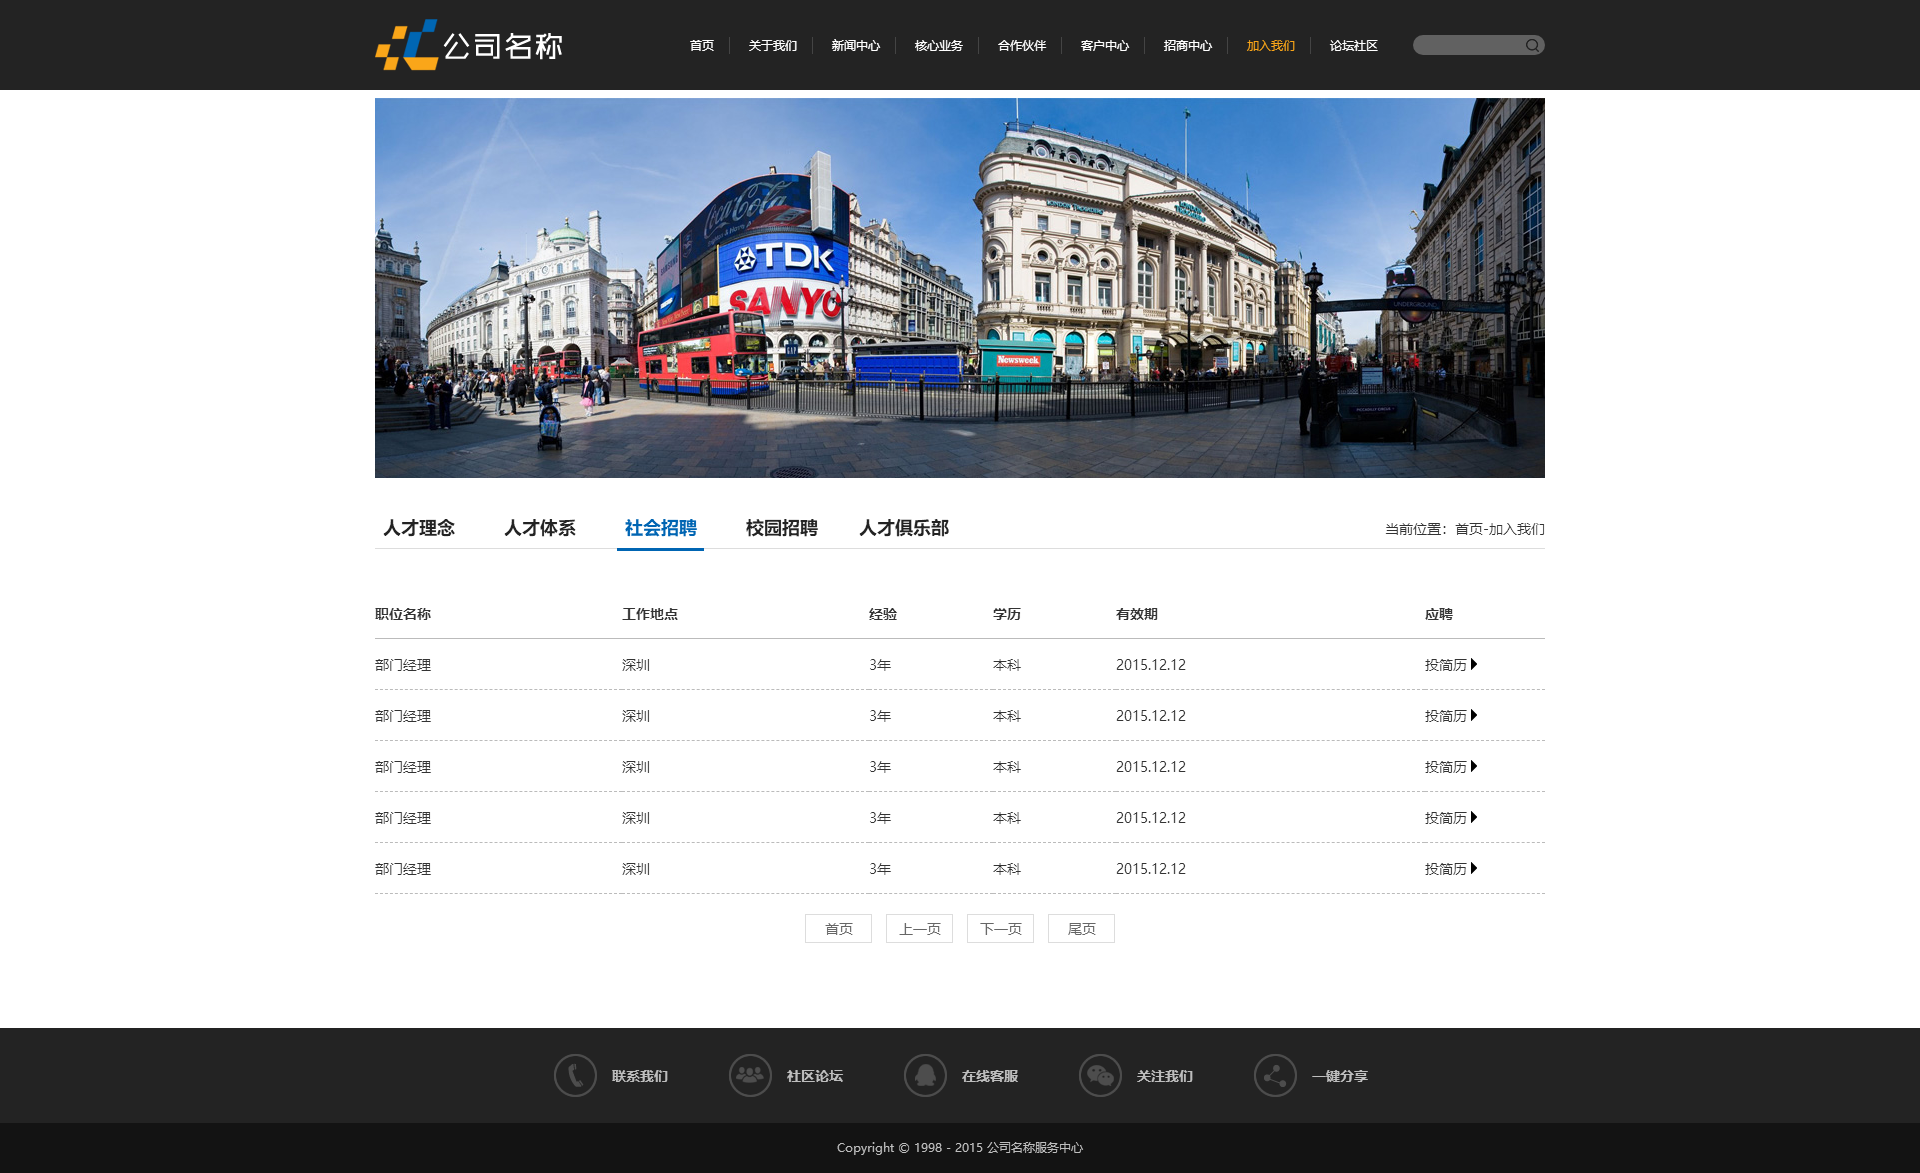The width and height of the screenshot is (1920, 1173).
Task: Switch to the 校园招聘 tab
Action: tap(781, 528)
